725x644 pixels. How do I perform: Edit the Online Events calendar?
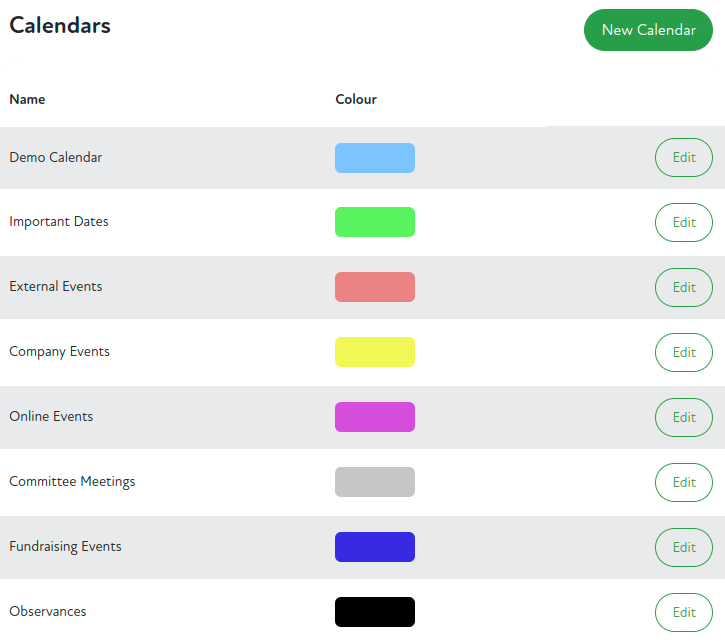pyautogui.click(x=683, y=417)
